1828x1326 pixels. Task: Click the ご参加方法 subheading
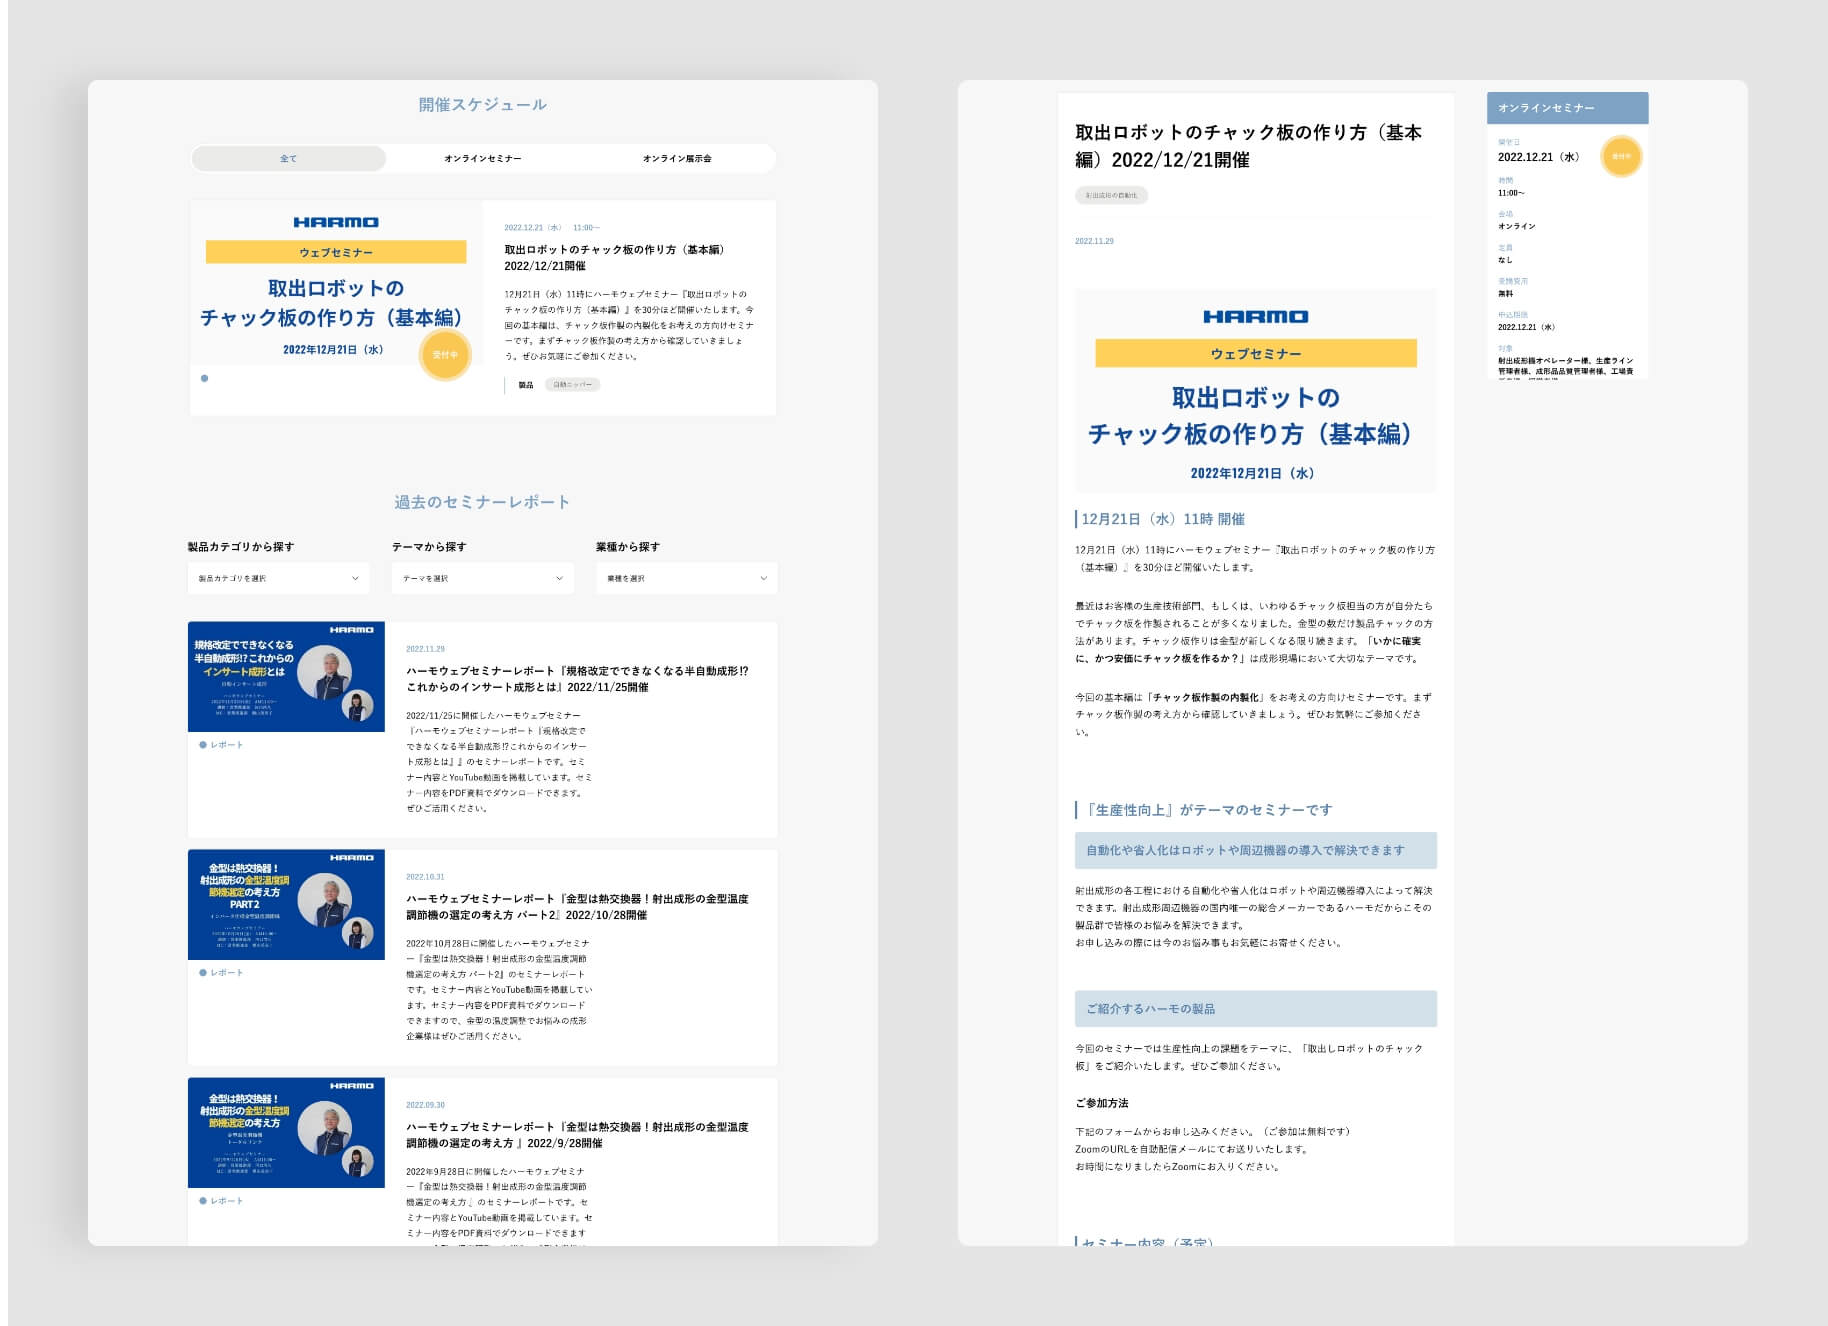click(1102, 1103)
